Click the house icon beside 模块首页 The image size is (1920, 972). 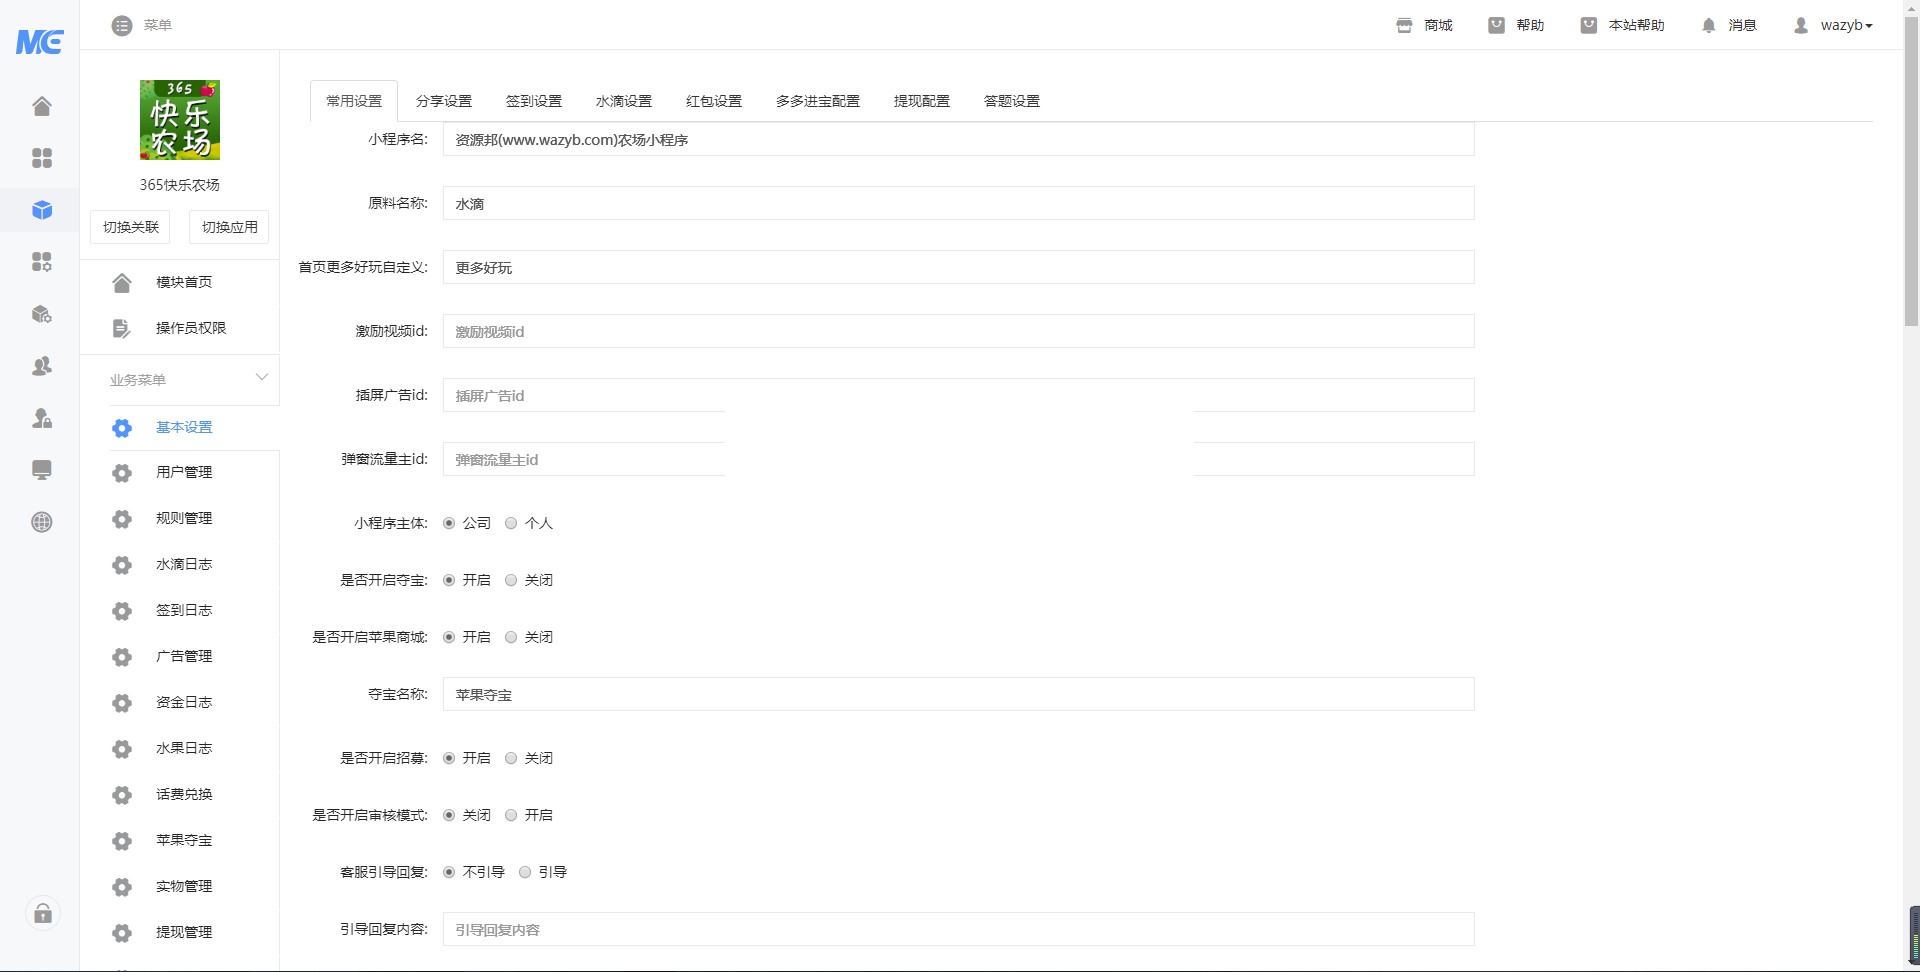tap(122, 283)
